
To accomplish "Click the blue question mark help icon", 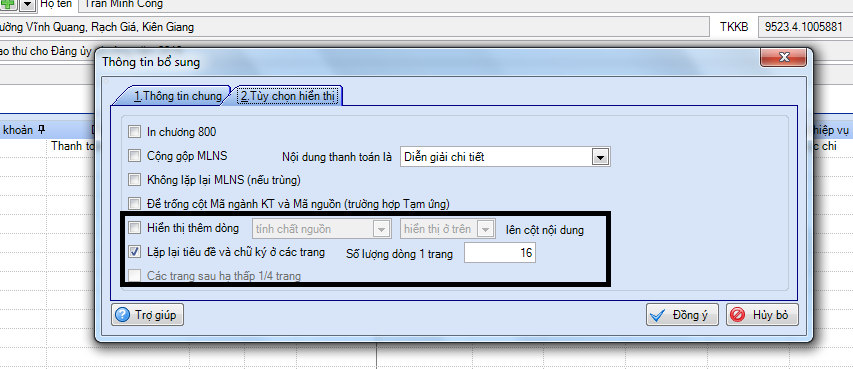I will click(122, 315).
